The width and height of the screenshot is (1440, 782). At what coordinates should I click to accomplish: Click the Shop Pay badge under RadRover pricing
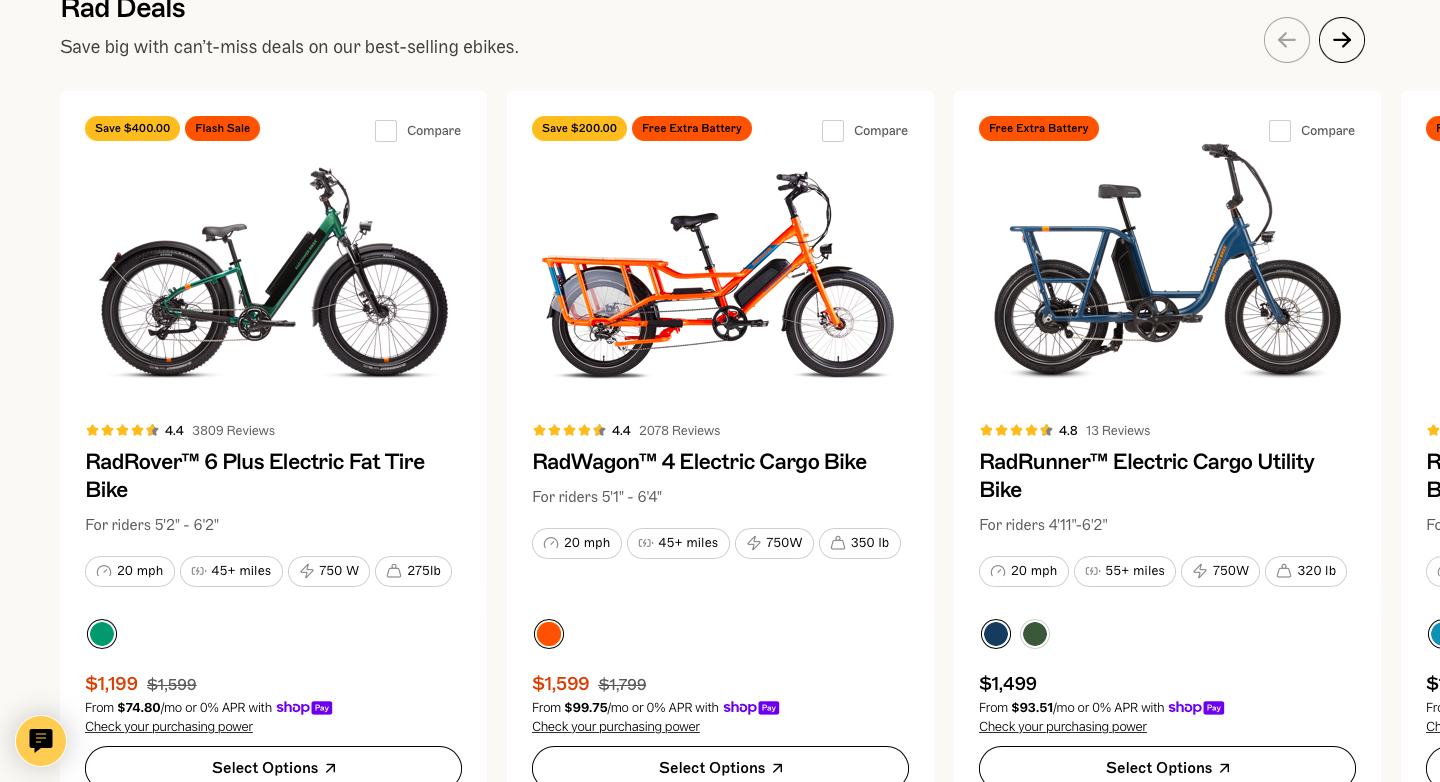(x=304, y=707)
